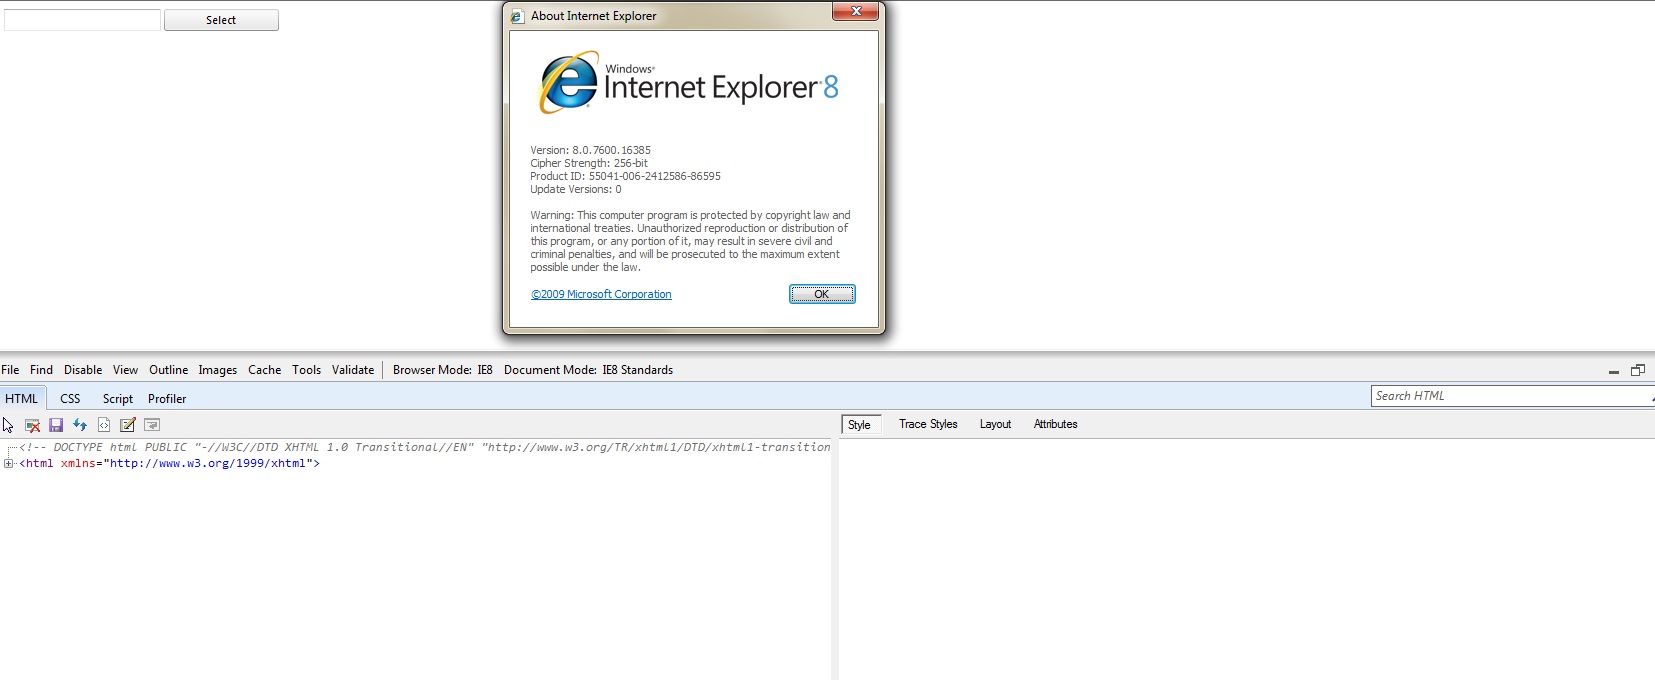The width and height of the screenshot is (1655, 680).
Task: Click the IE icon in About dialog title bar
Action: click(517, 16)
